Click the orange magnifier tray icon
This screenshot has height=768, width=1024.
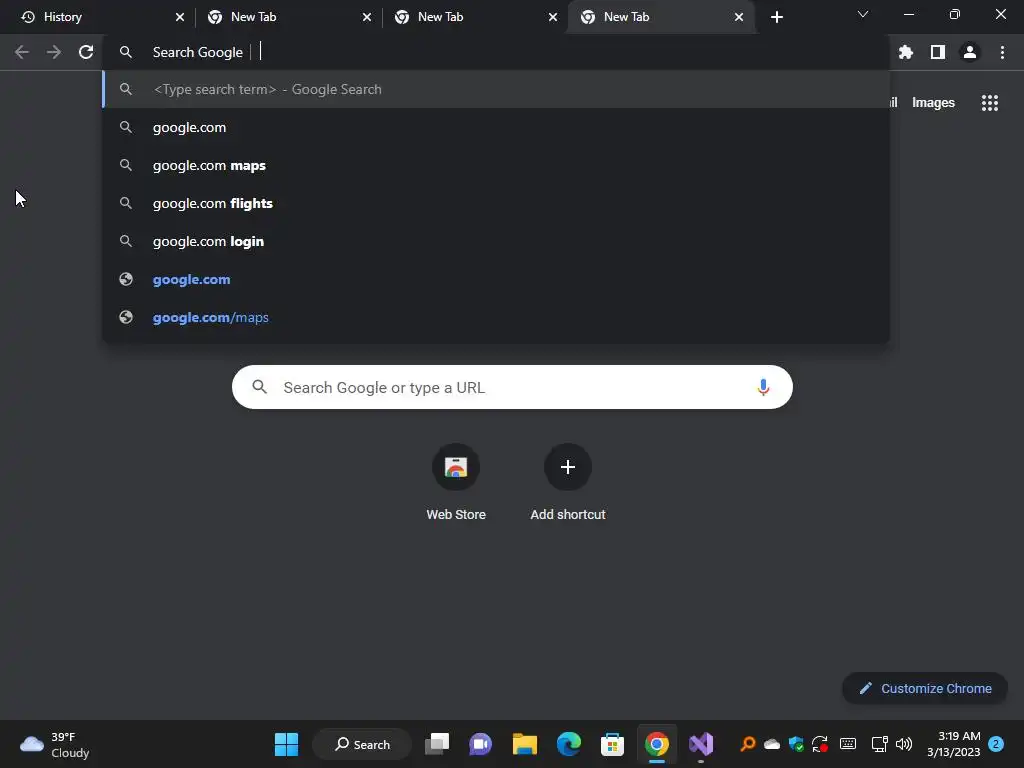(x=748, y=744)
